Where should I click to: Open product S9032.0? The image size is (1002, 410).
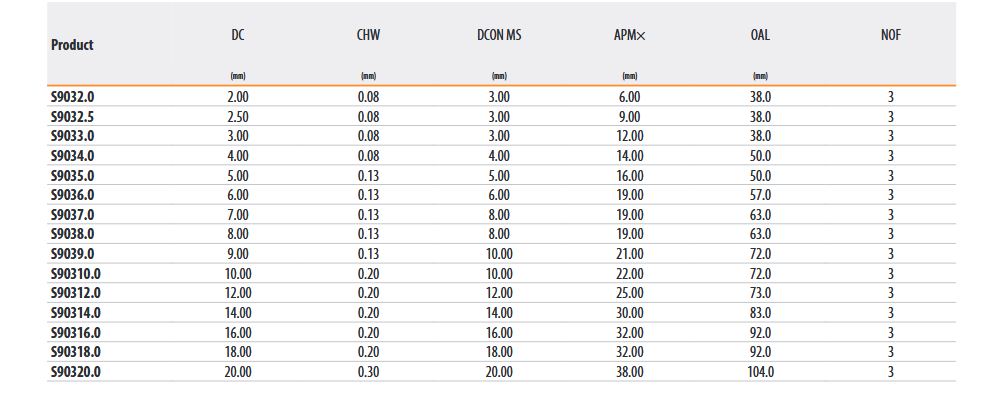[72, 97]
